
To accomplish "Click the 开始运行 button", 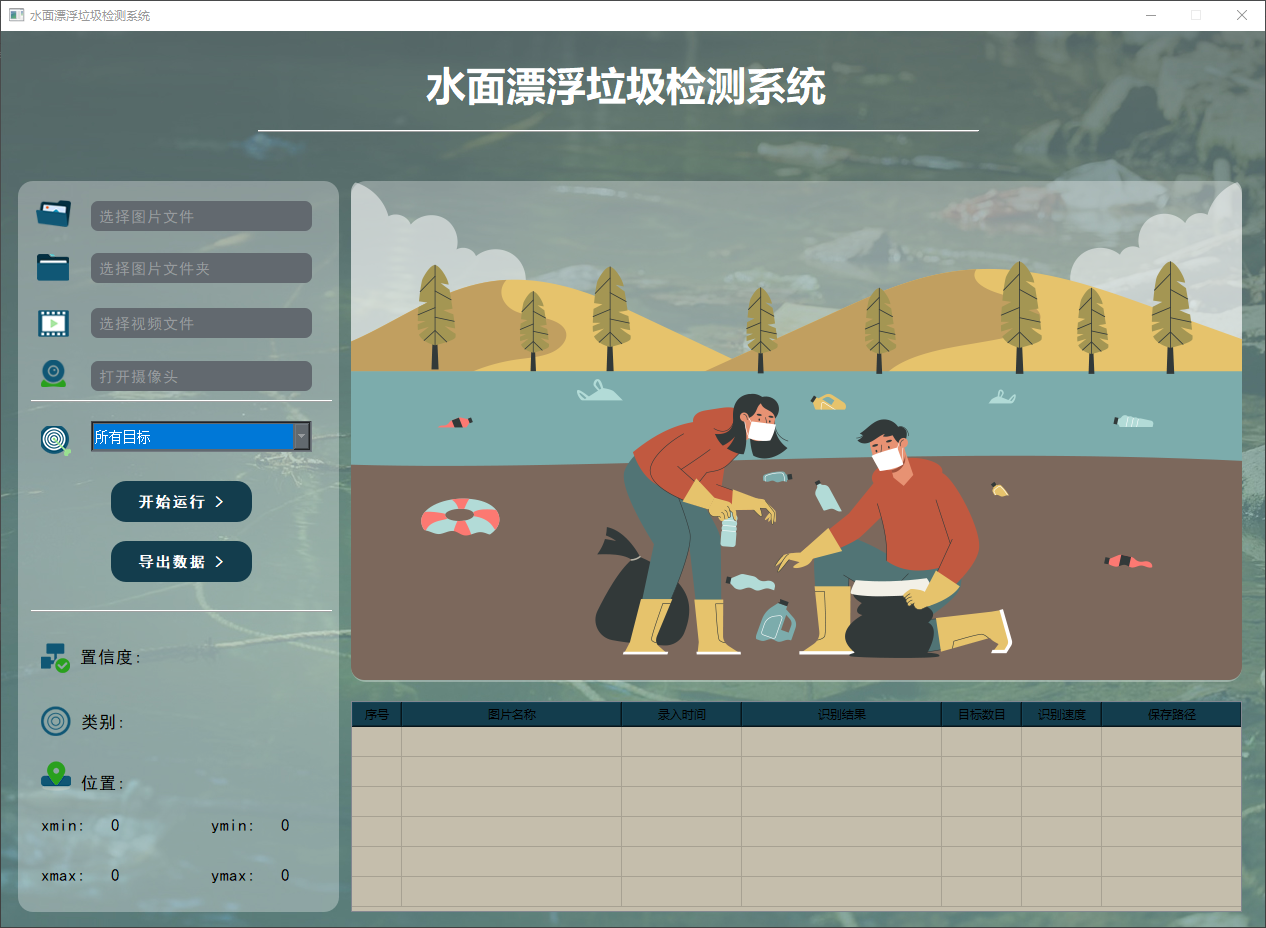I will (181, 501).
